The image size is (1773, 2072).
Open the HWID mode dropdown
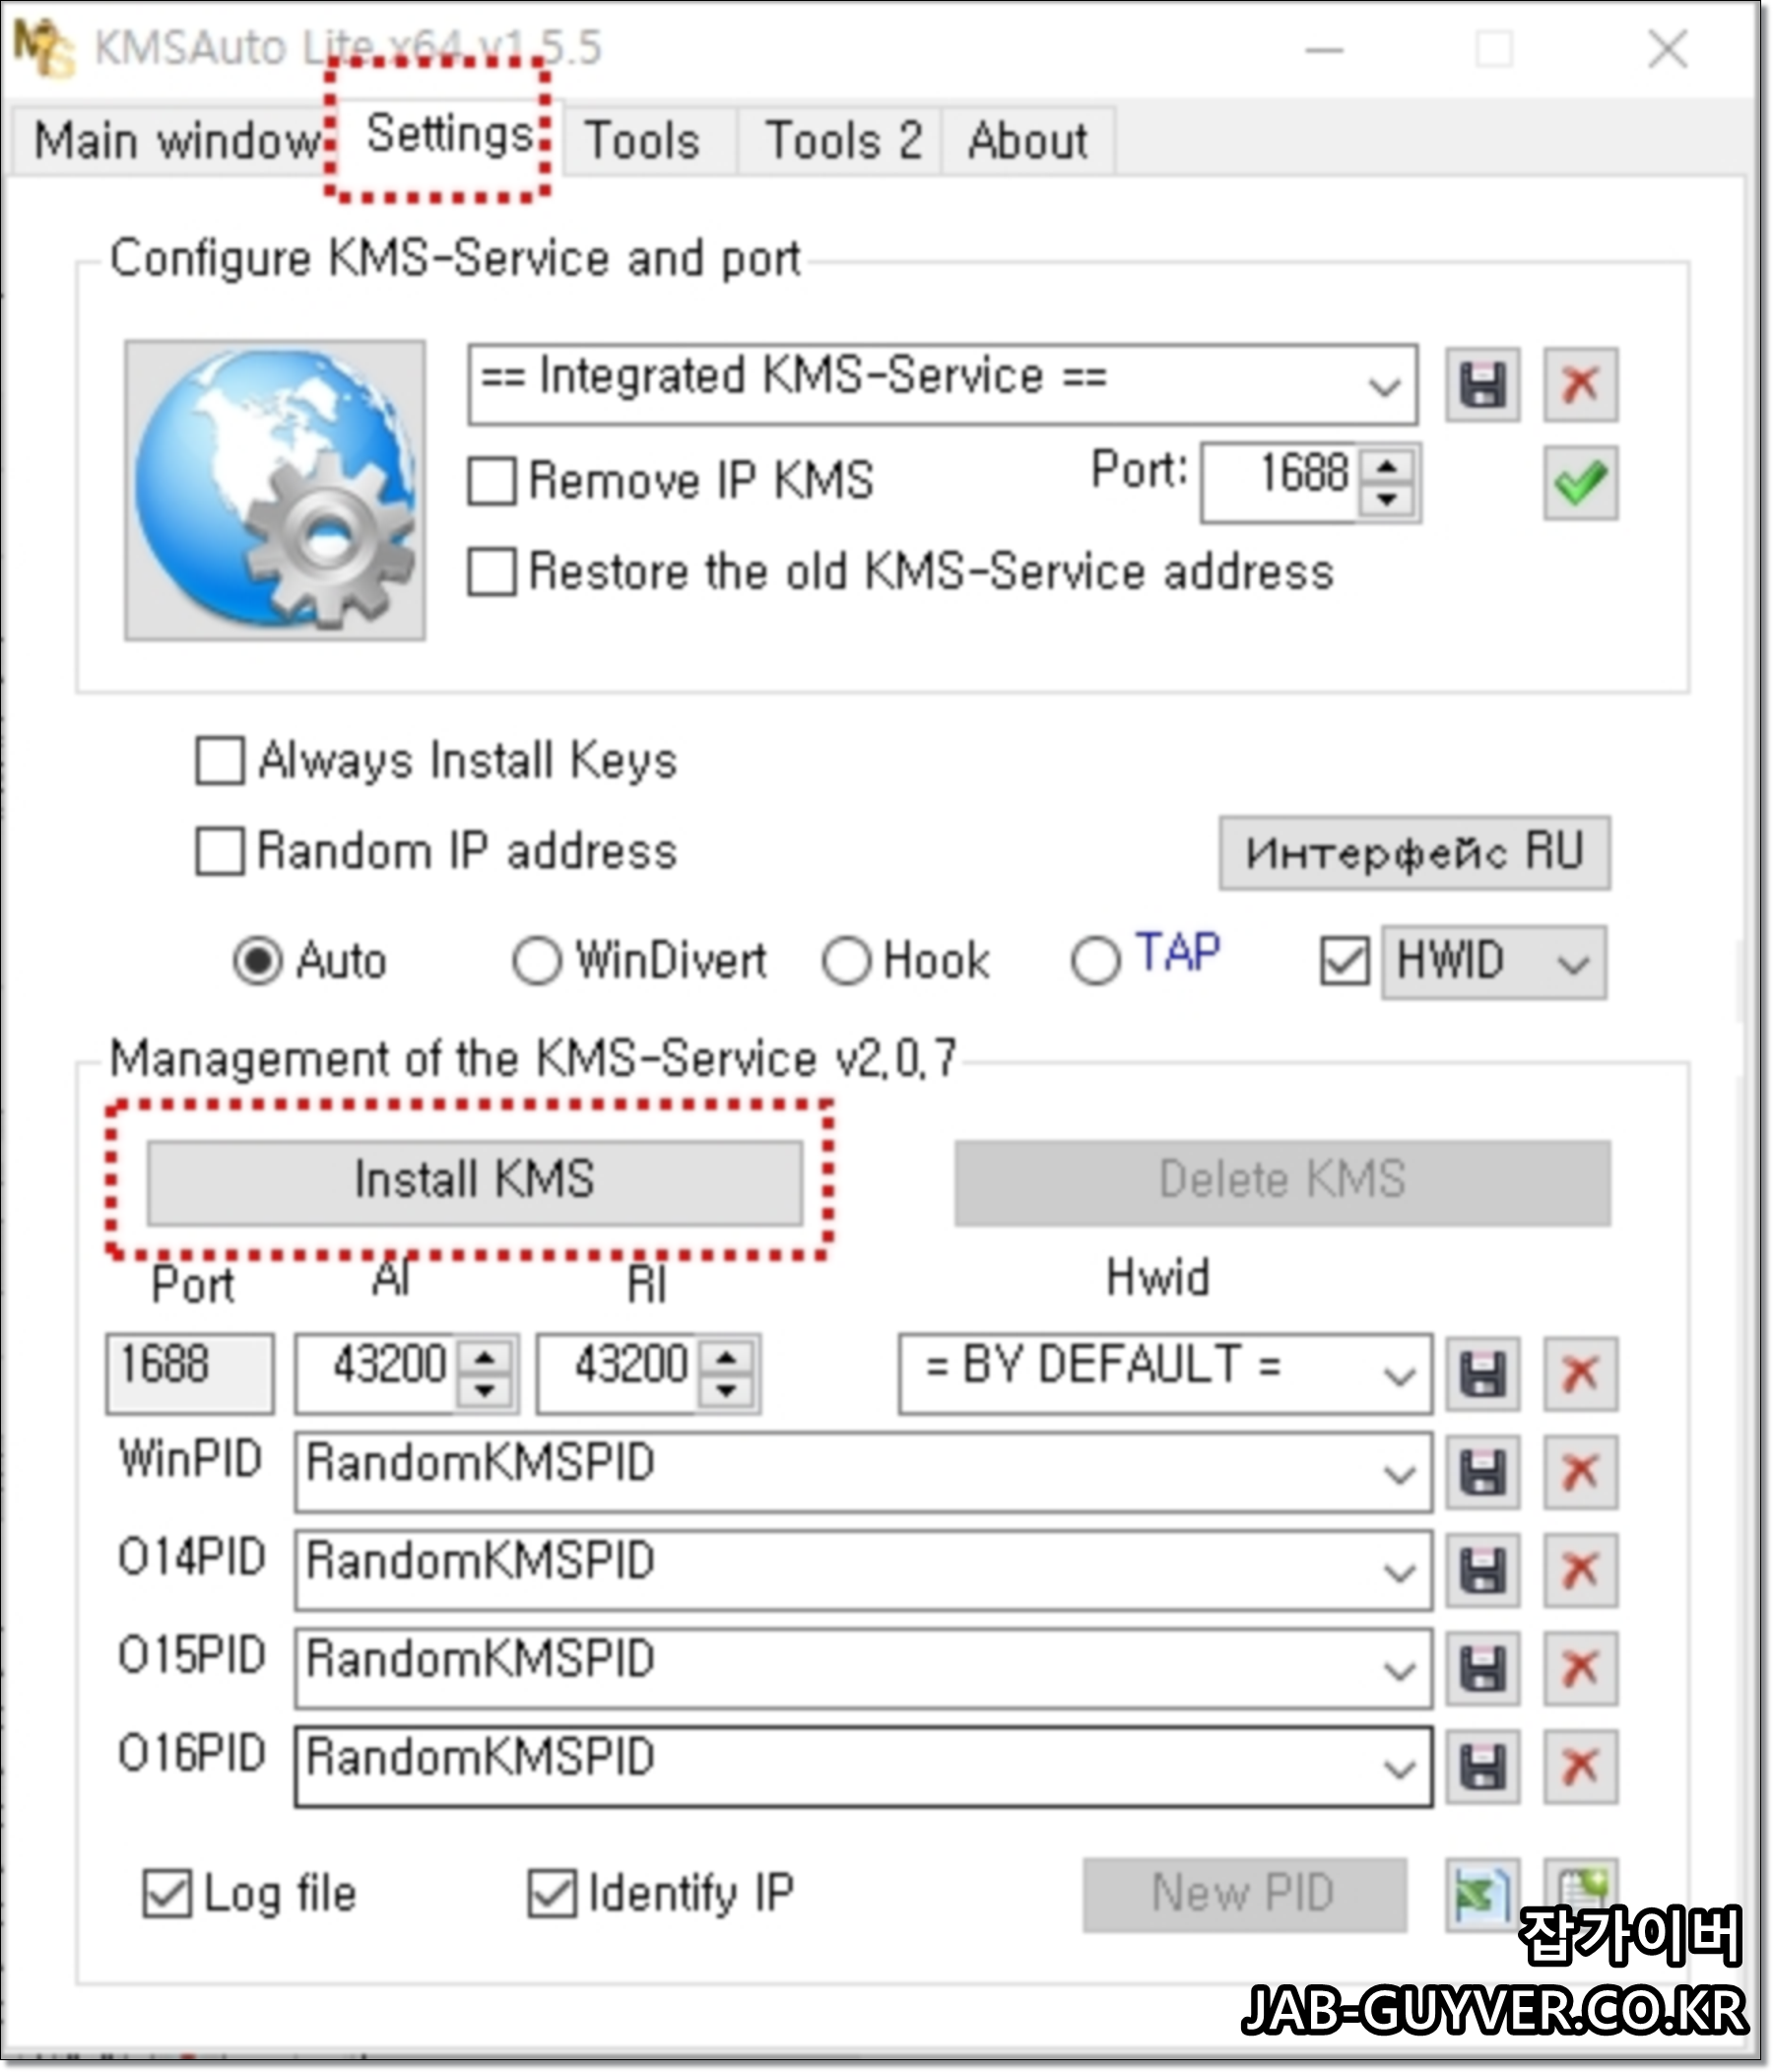(x=1572, y=963)
